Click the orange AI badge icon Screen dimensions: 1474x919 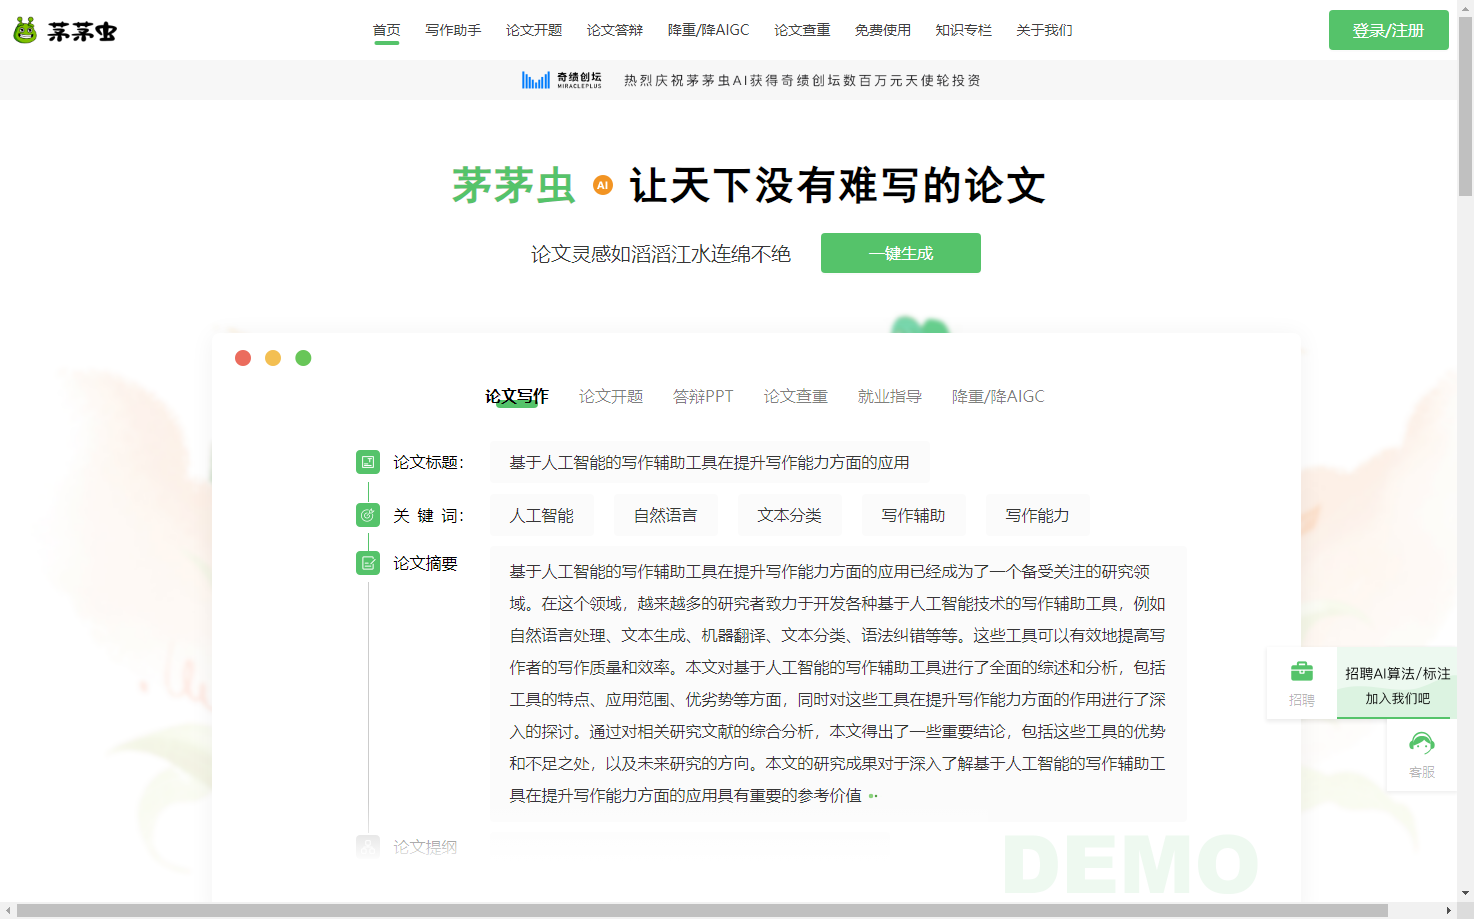pyautogui.click(x=602, y=185)
